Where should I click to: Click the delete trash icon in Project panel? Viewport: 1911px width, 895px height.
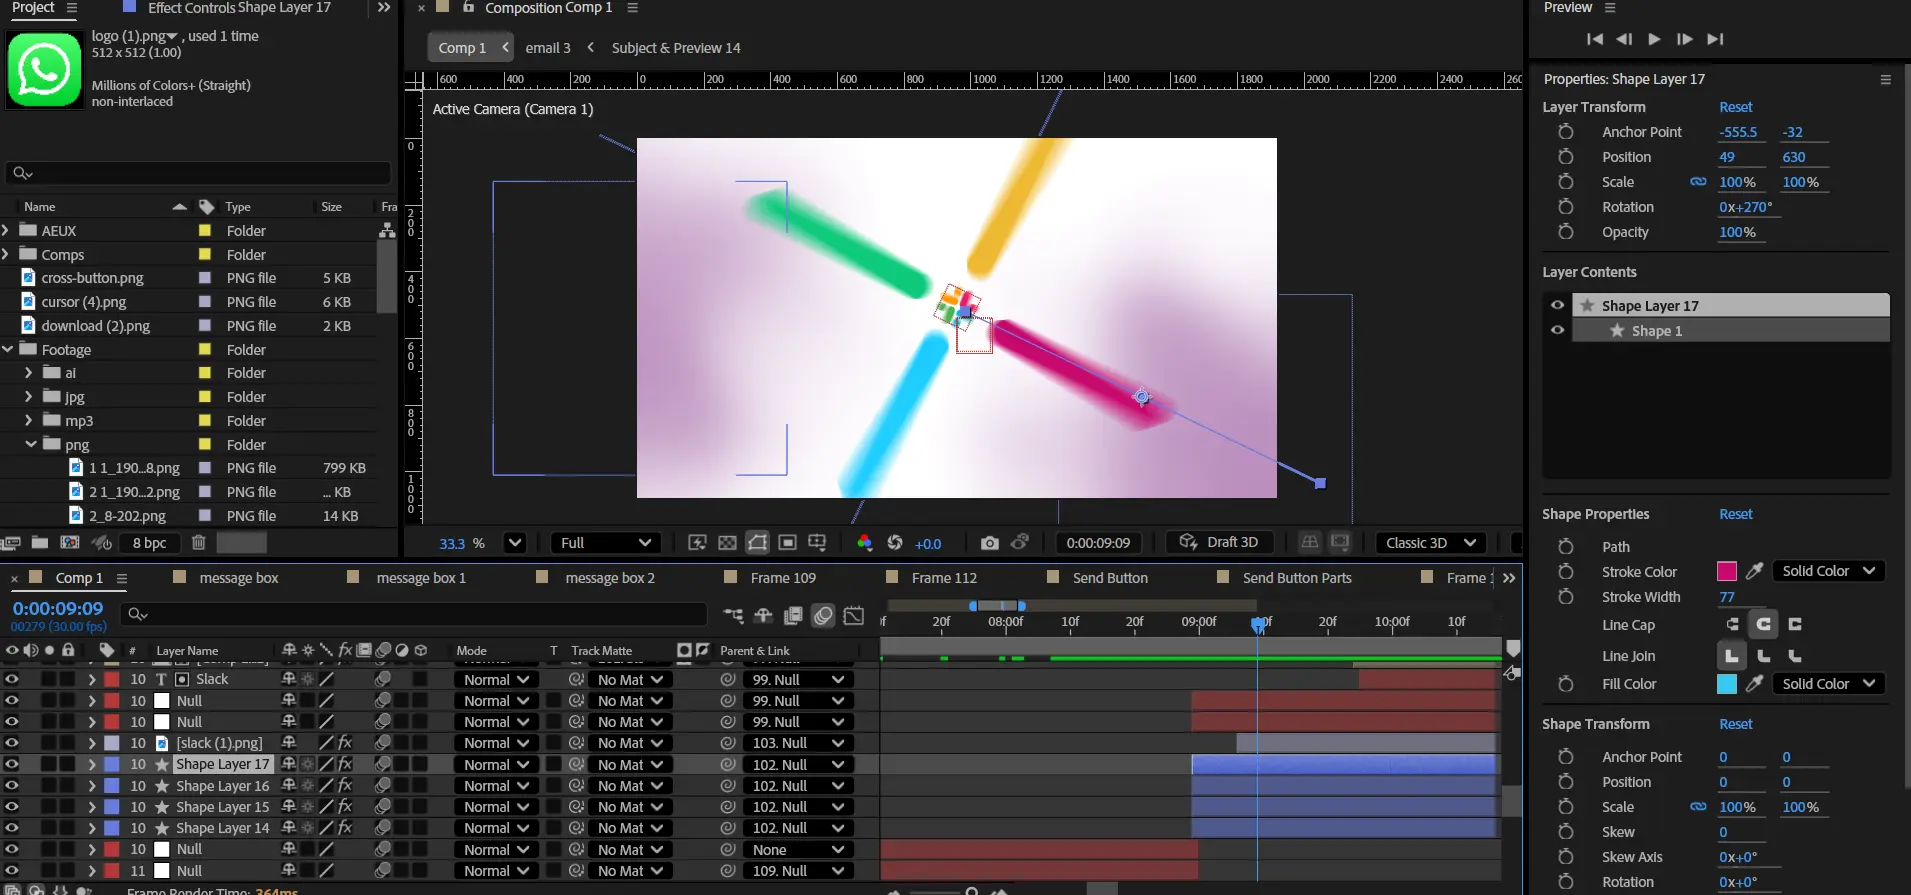[198, 543]
